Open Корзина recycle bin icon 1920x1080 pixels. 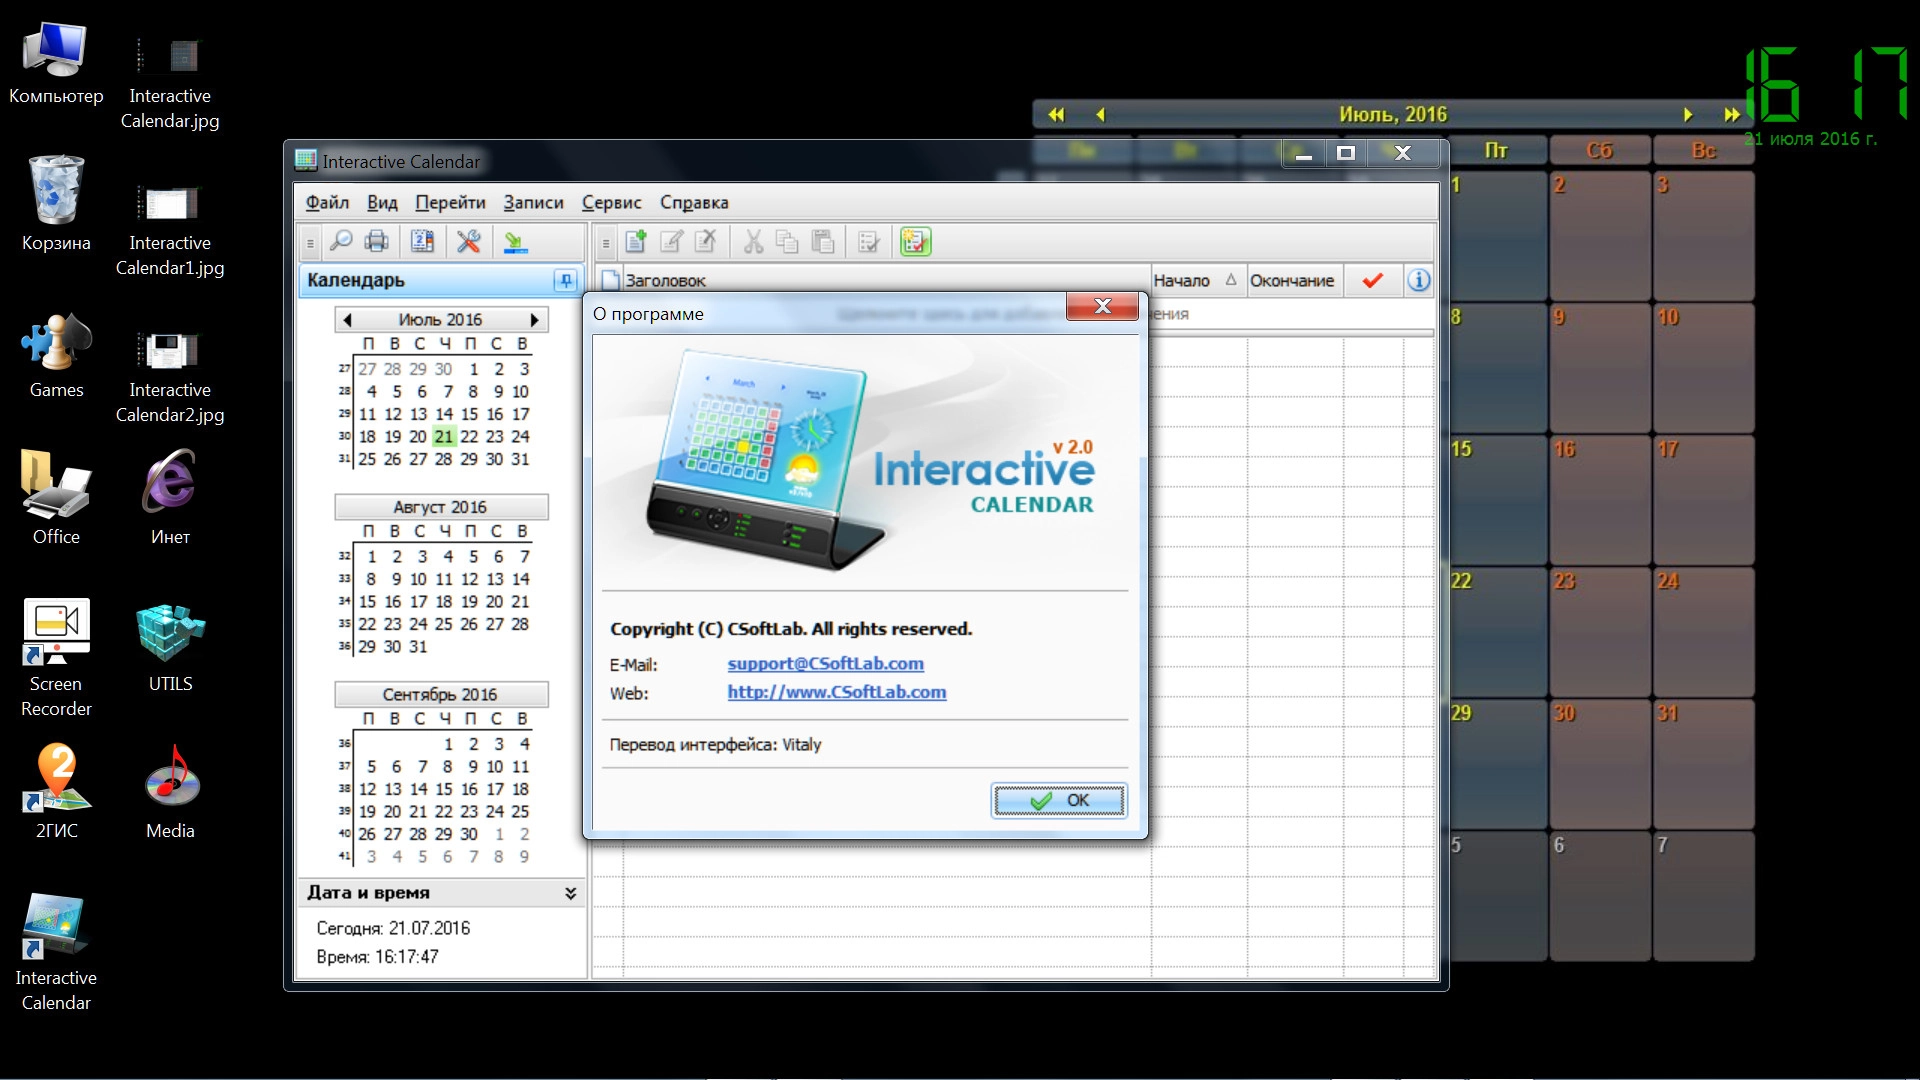pyautogui.click(x=56, y=203)
